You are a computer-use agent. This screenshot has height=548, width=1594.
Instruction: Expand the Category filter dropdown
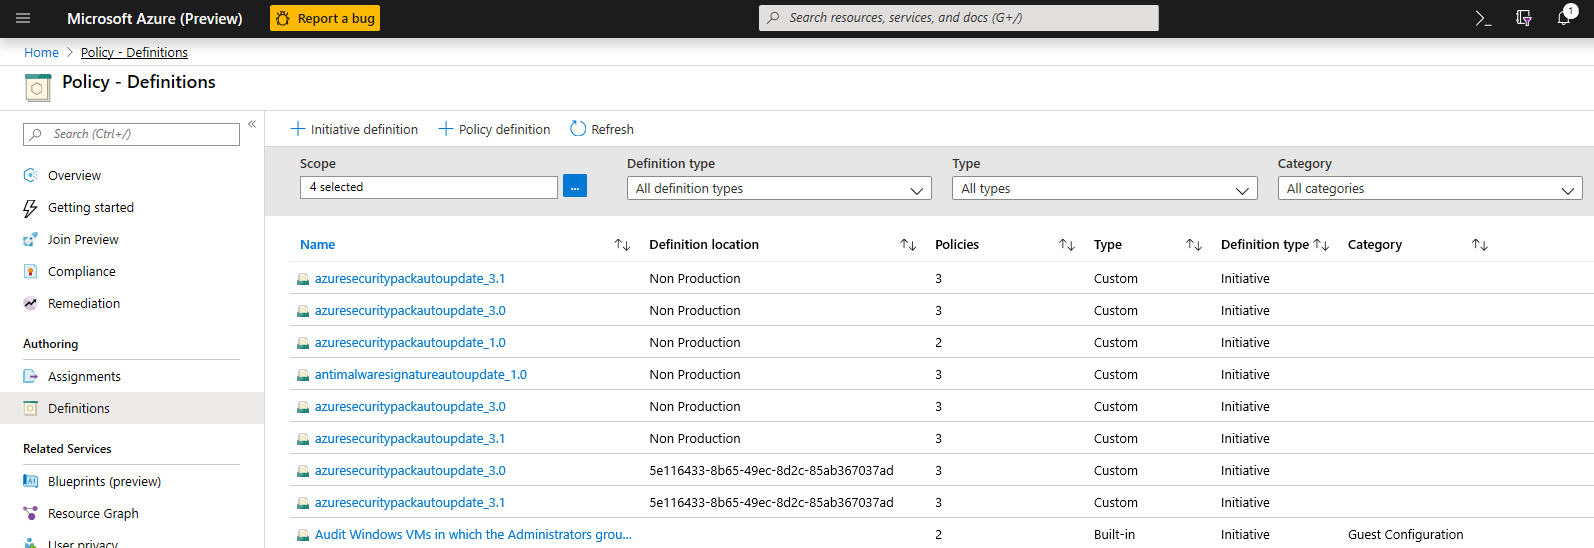click(x=1429, y=189)
